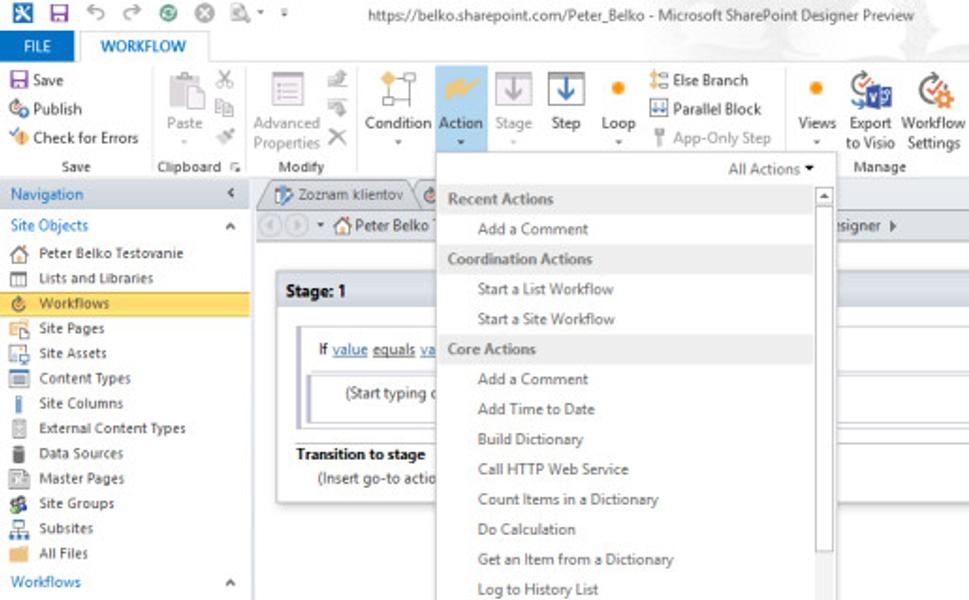
Task: Collapse the Workflows section at bottom
Action: coord(230,582)
